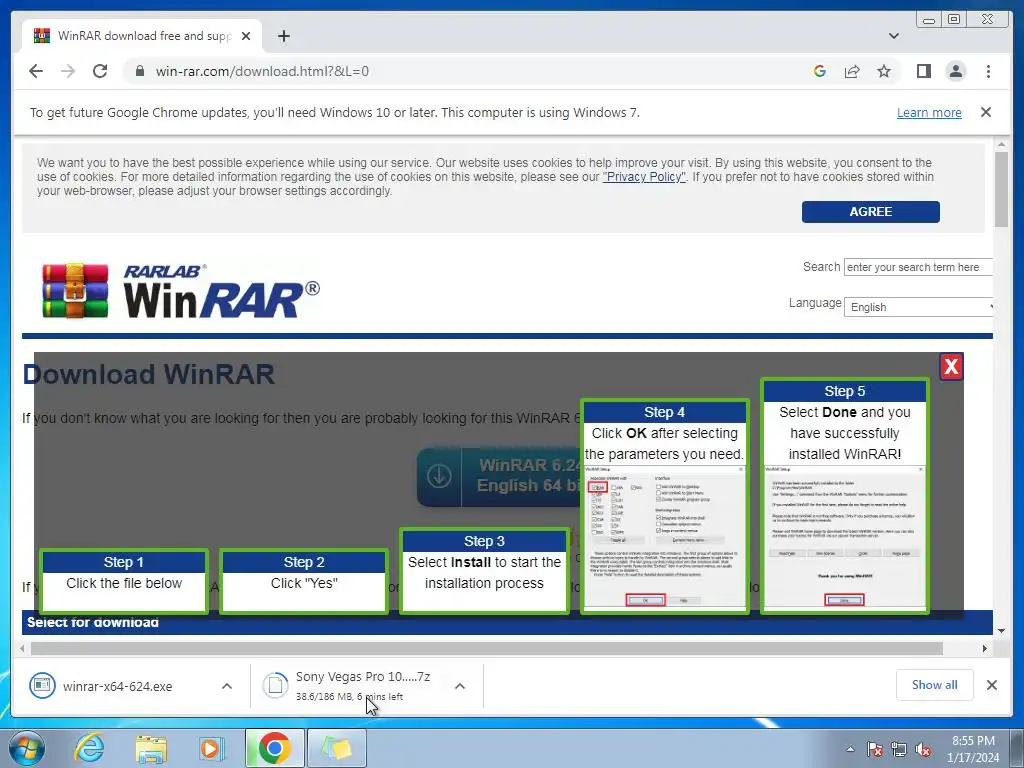
Task: Click the scroll down arrow of the page
Action: (1001, 631)
